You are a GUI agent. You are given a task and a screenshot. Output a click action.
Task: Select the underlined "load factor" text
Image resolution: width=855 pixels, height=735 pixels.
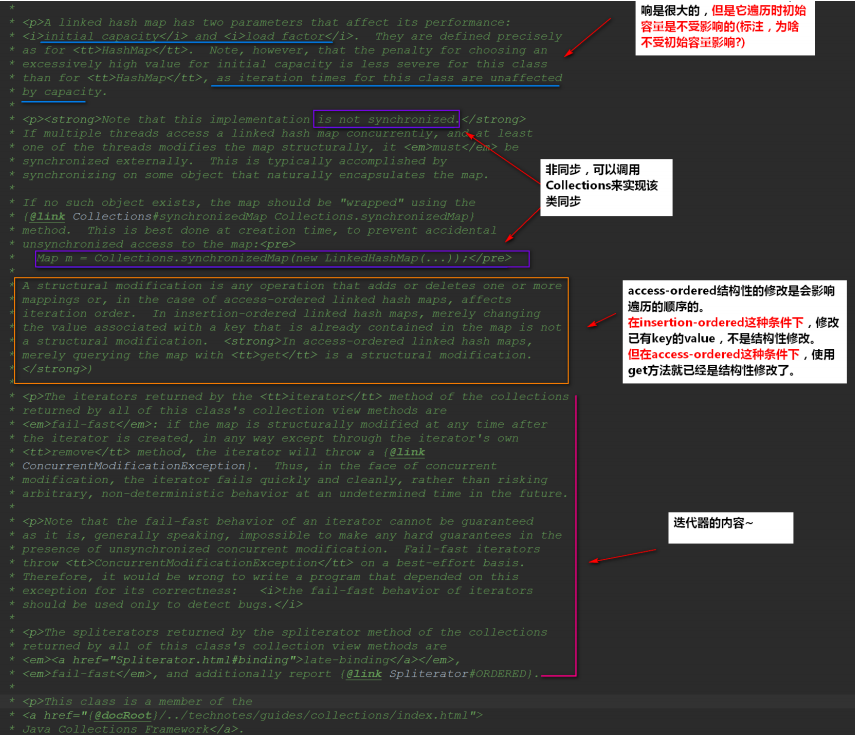[x=285, y=37]
